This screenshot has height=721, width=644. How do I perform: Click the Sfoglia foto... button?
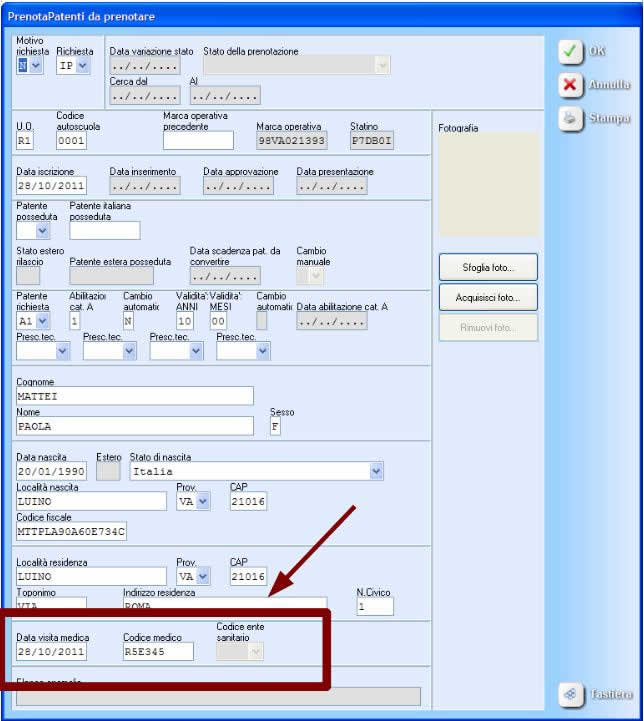coord(488,267)
